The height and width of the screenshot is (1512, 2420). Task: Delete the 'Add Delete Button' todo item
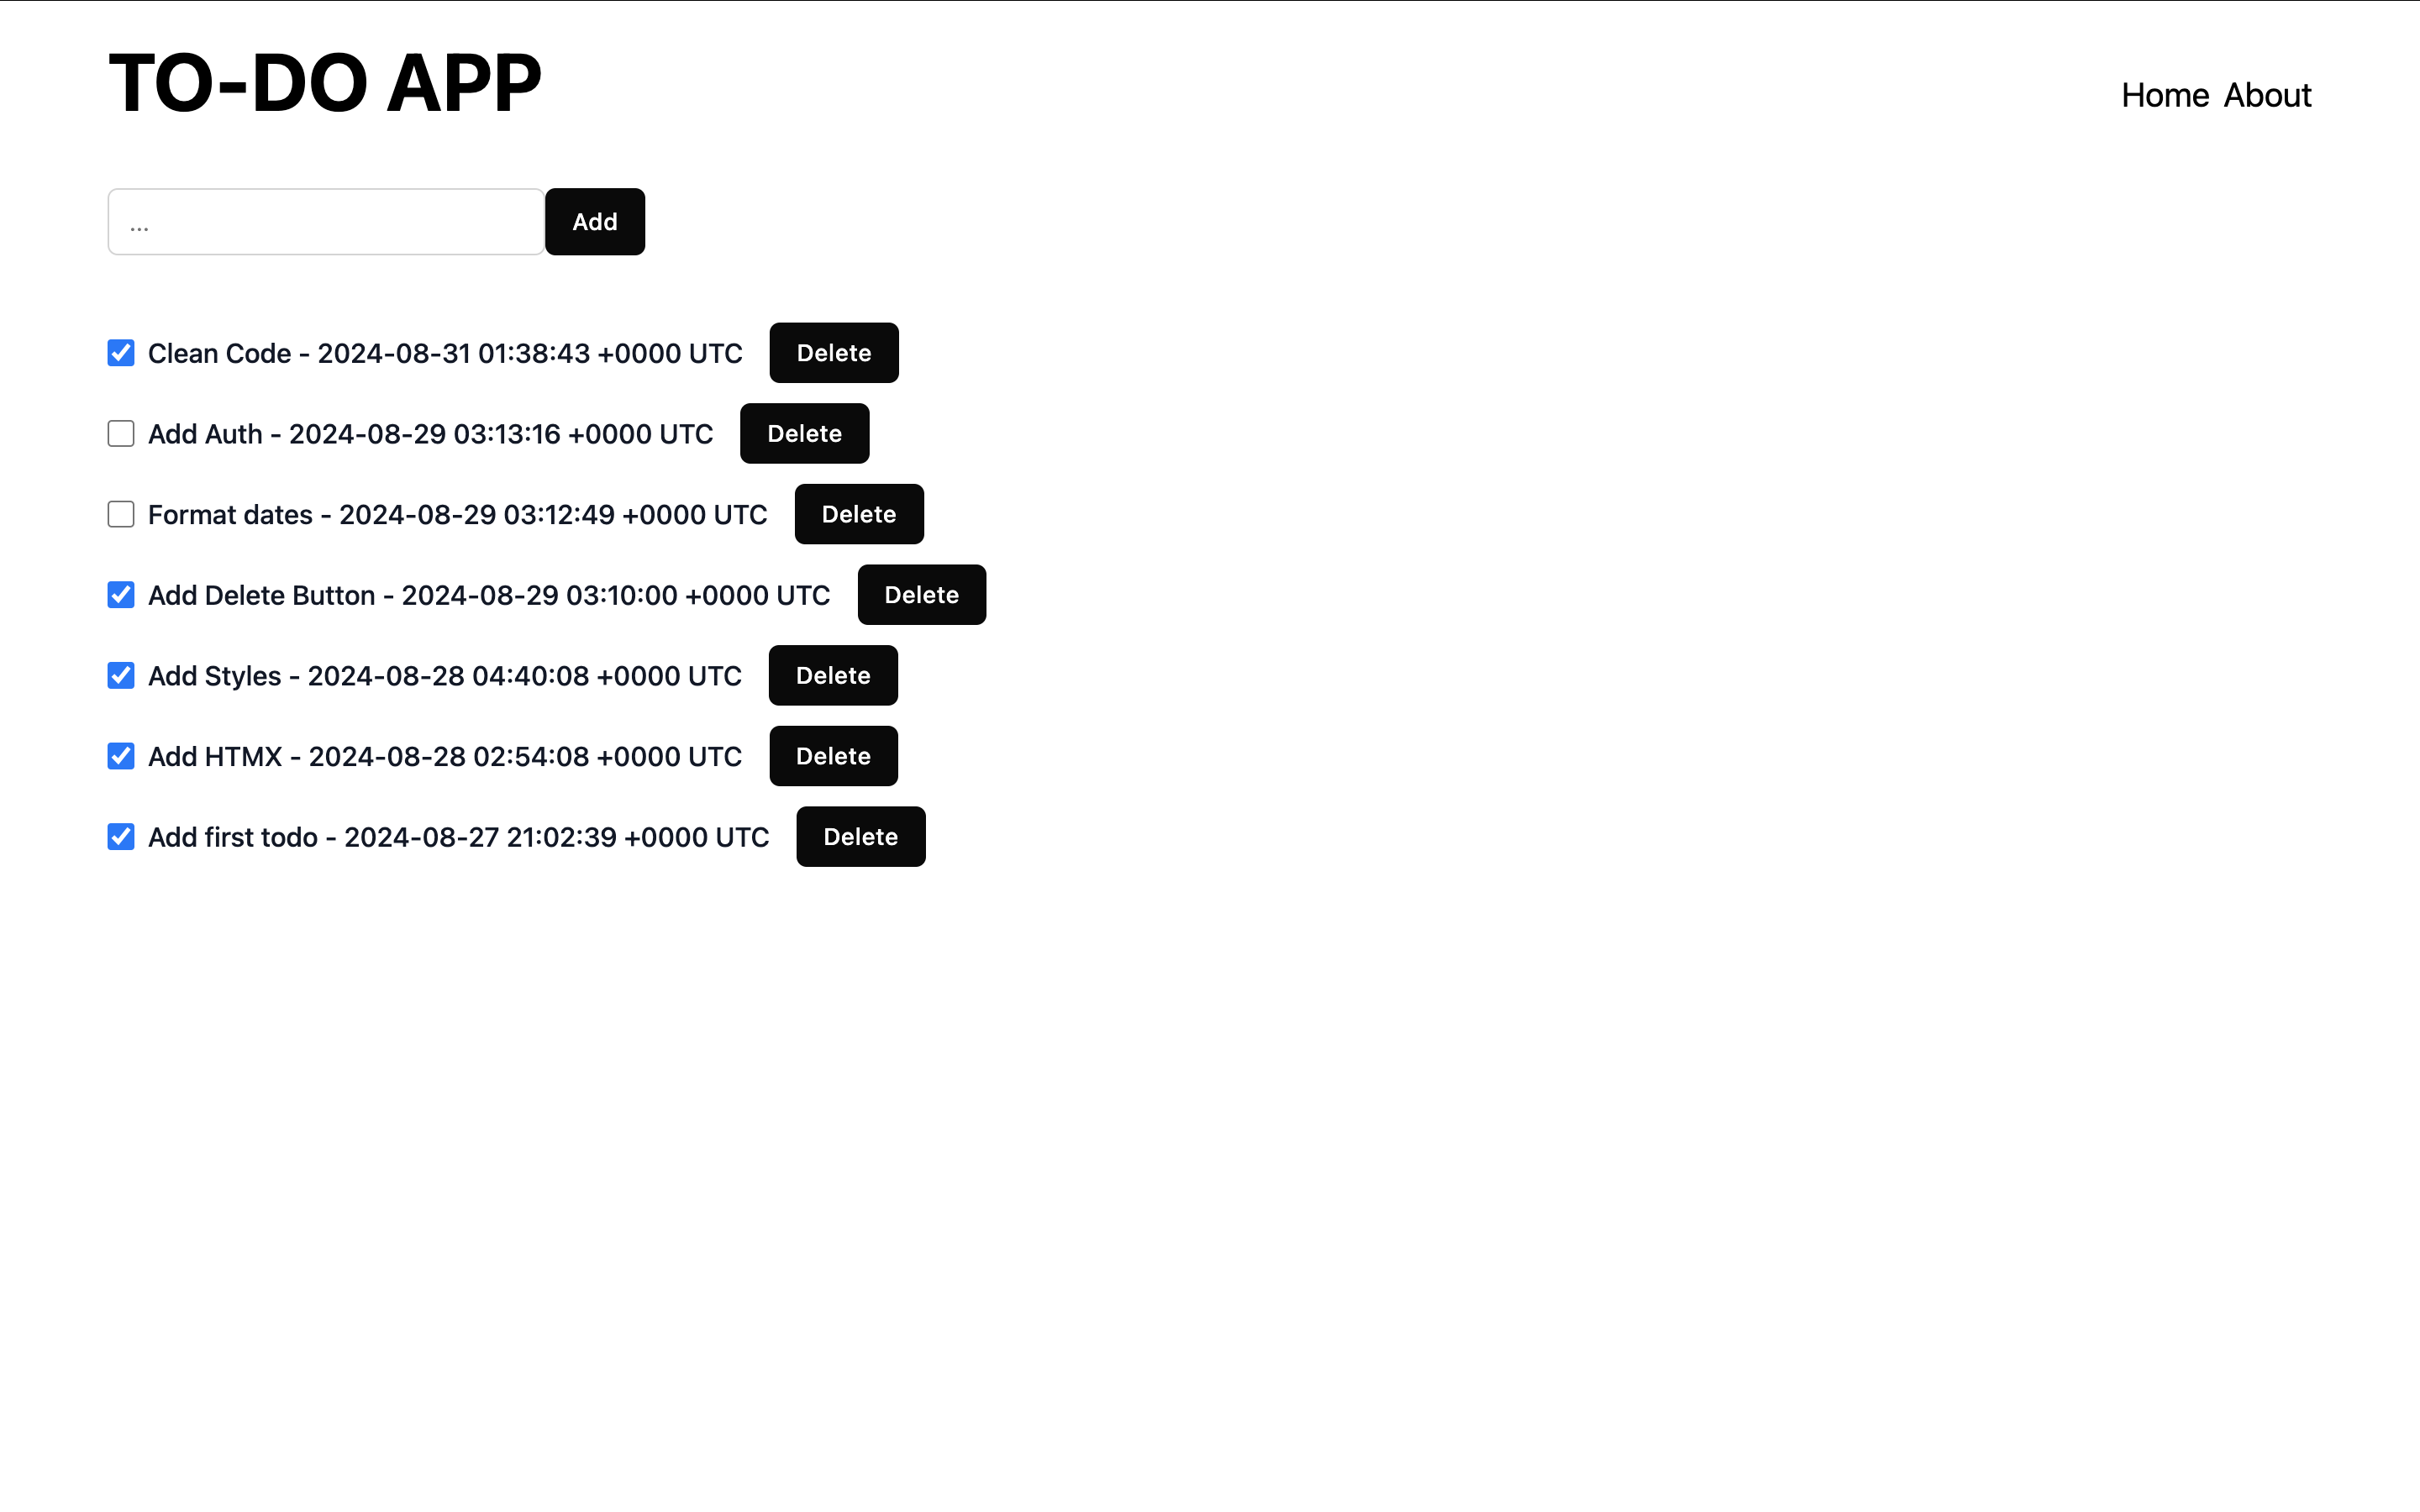tap(920, 594)
